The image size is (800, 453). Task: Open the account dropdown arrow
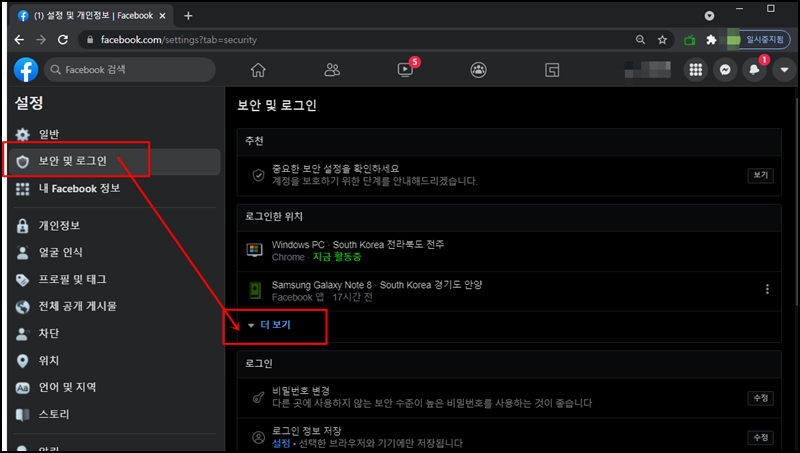pos(784,70)
